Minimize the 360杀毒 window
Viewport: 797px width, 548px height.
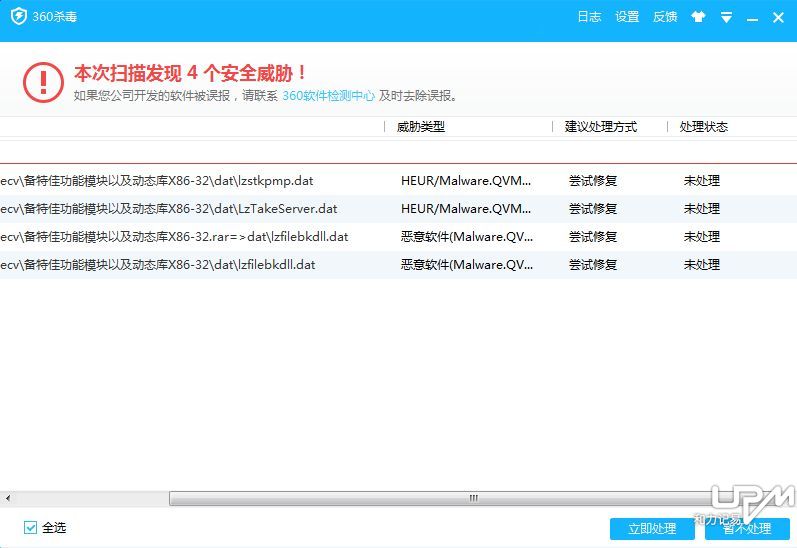click(752, 18)
